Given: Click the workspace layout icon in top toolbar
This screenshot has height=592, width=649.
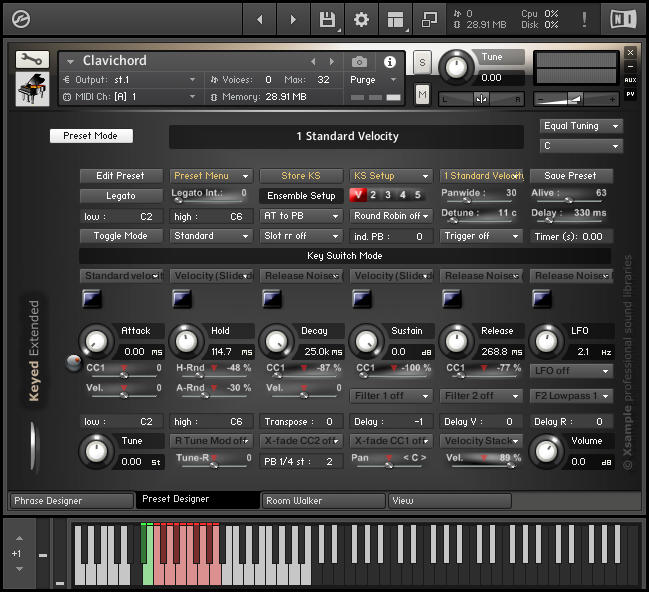Looking at the screenshot, I should 396,19.
